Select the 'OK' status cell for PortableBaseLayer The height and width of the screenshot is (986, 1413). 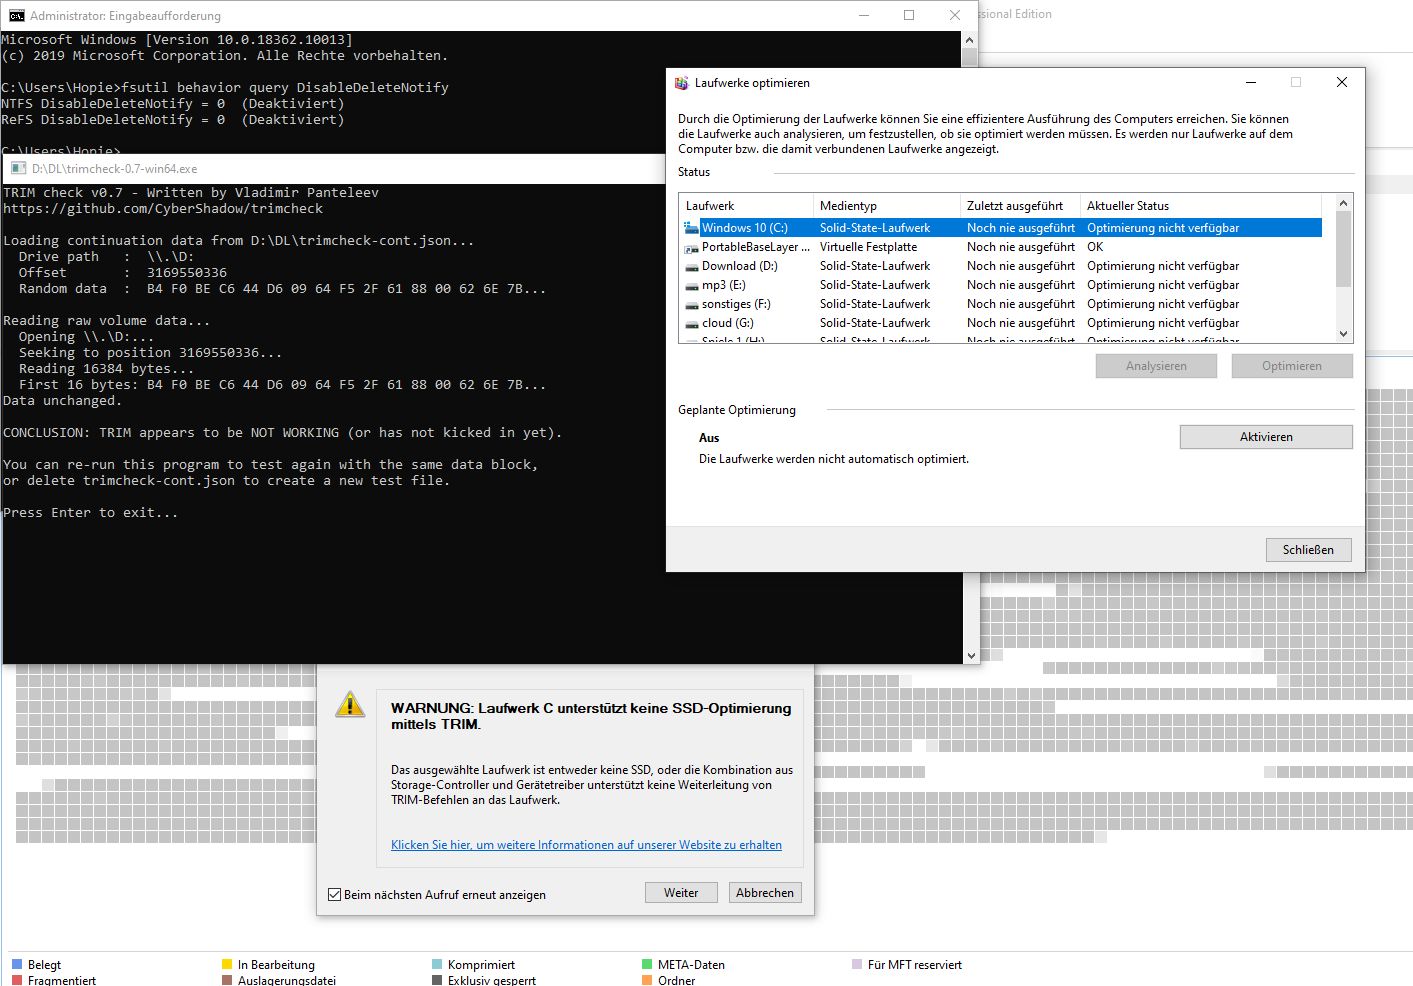1095,247
